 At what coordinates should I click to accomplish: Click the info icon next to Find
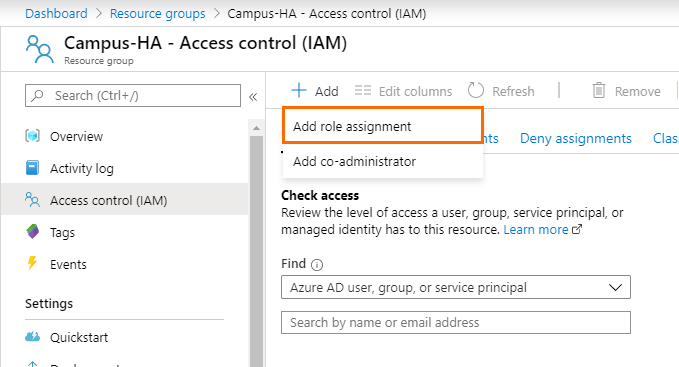click(x=317, y=265)
